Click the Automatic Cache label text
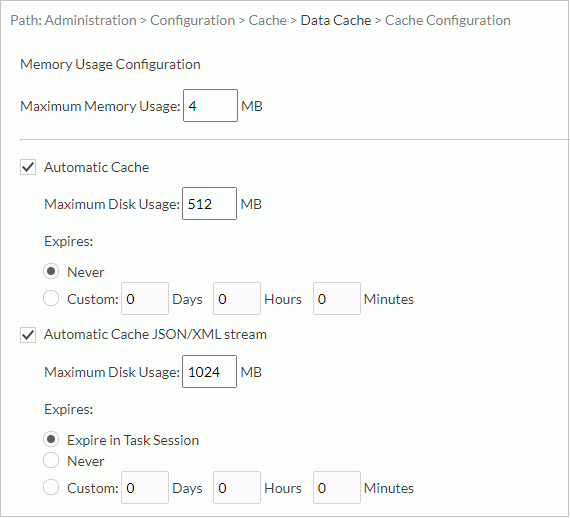 coord(96,167)
